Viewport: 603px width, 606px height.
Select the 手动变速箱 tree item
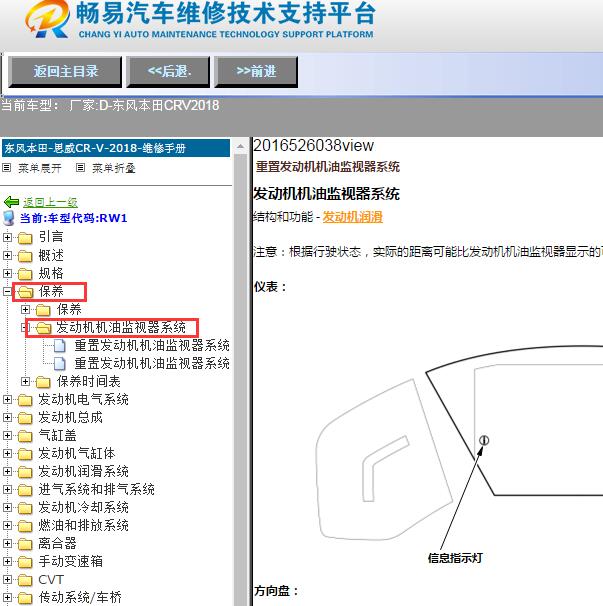tap(70, 562)
